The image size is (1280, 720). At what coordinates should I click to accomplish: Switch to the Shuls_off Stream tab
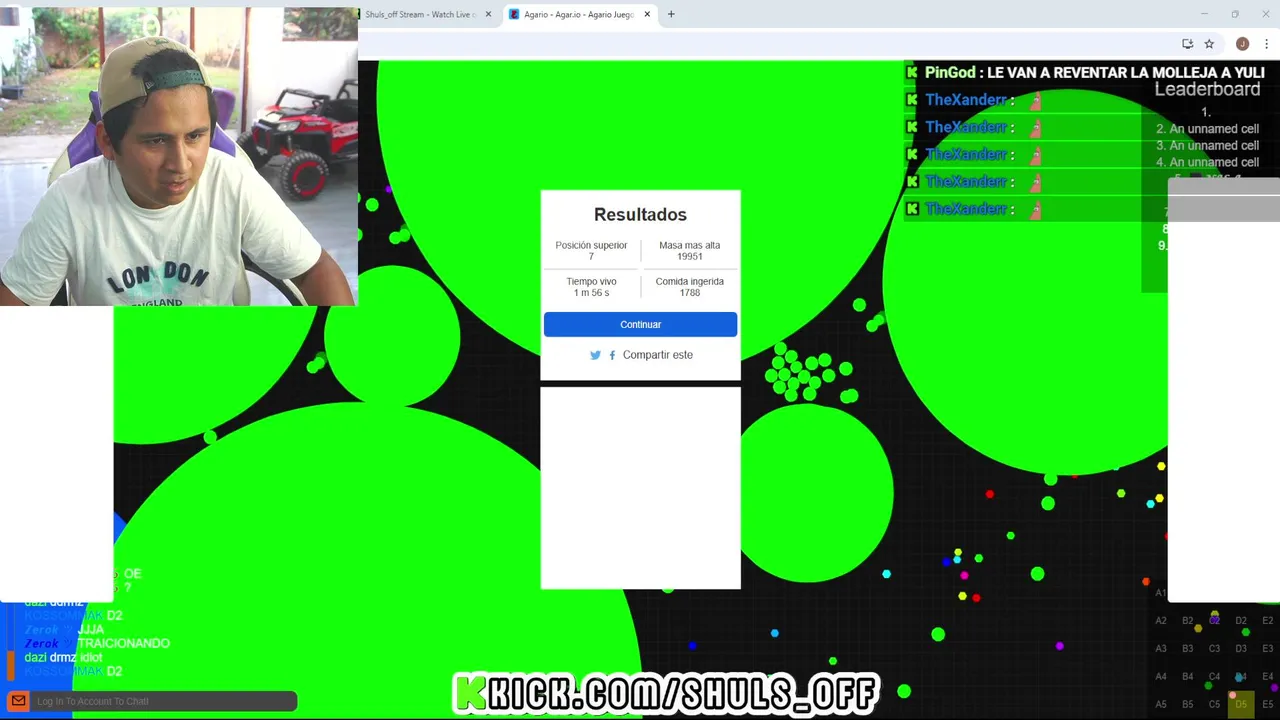(428, 14)
